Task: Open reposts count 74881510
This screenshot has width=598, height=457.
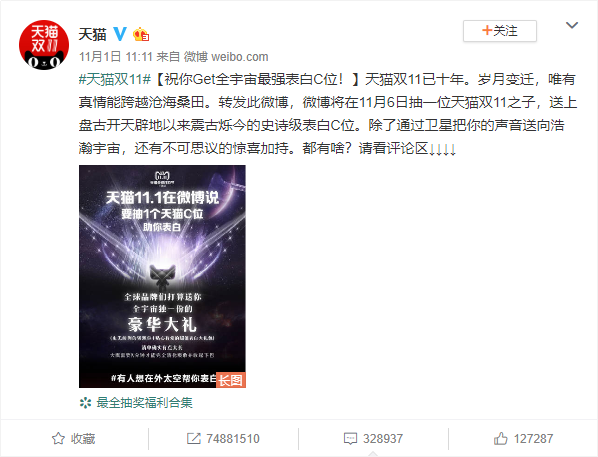Action: 233,439
